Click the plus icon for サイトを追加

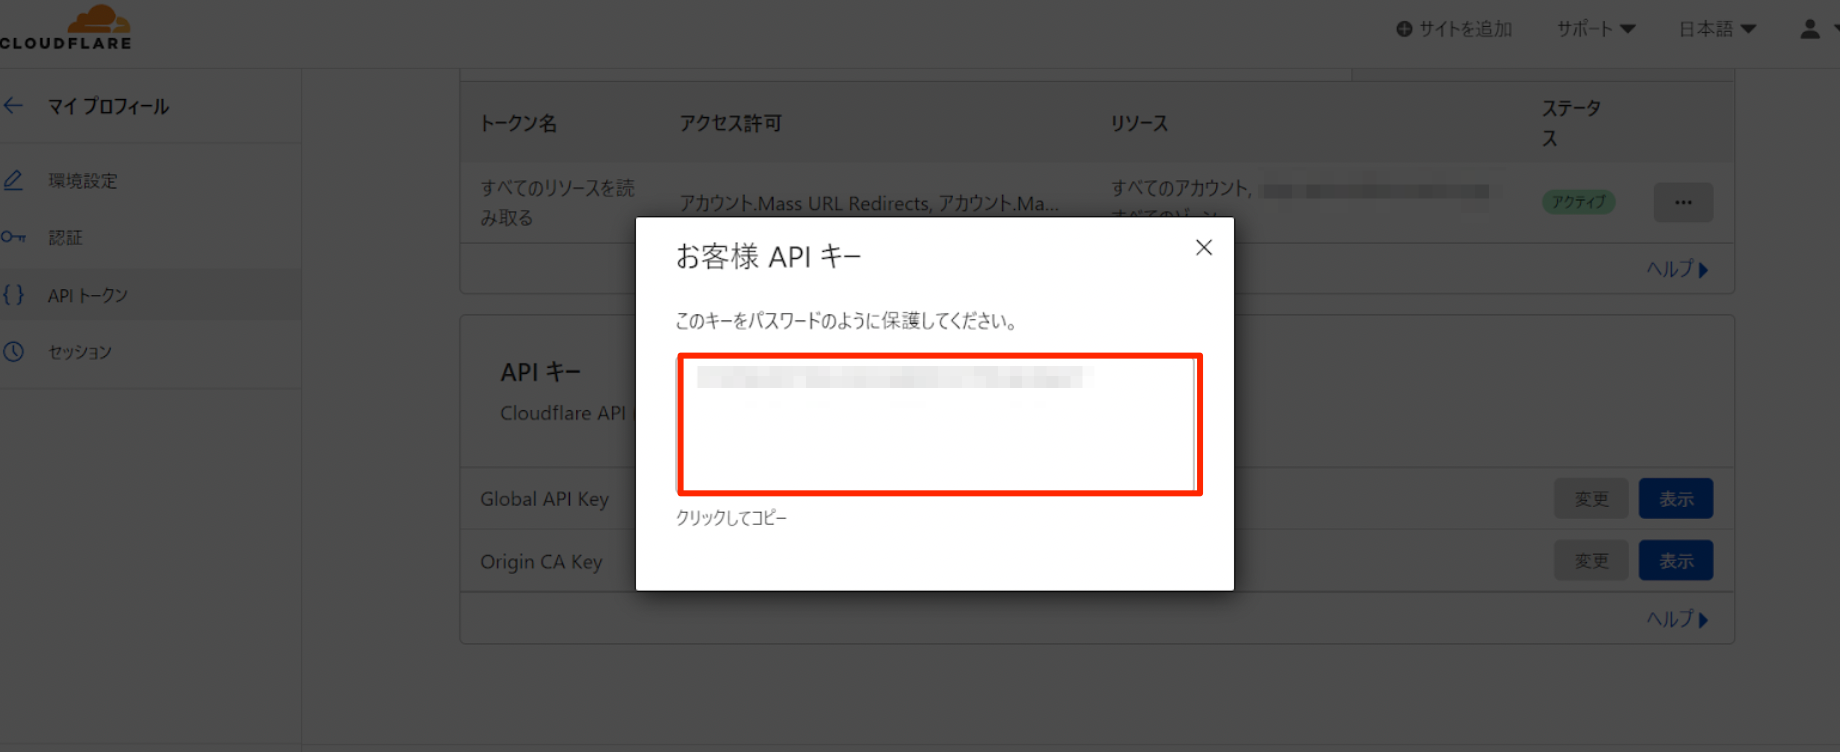1404,30
